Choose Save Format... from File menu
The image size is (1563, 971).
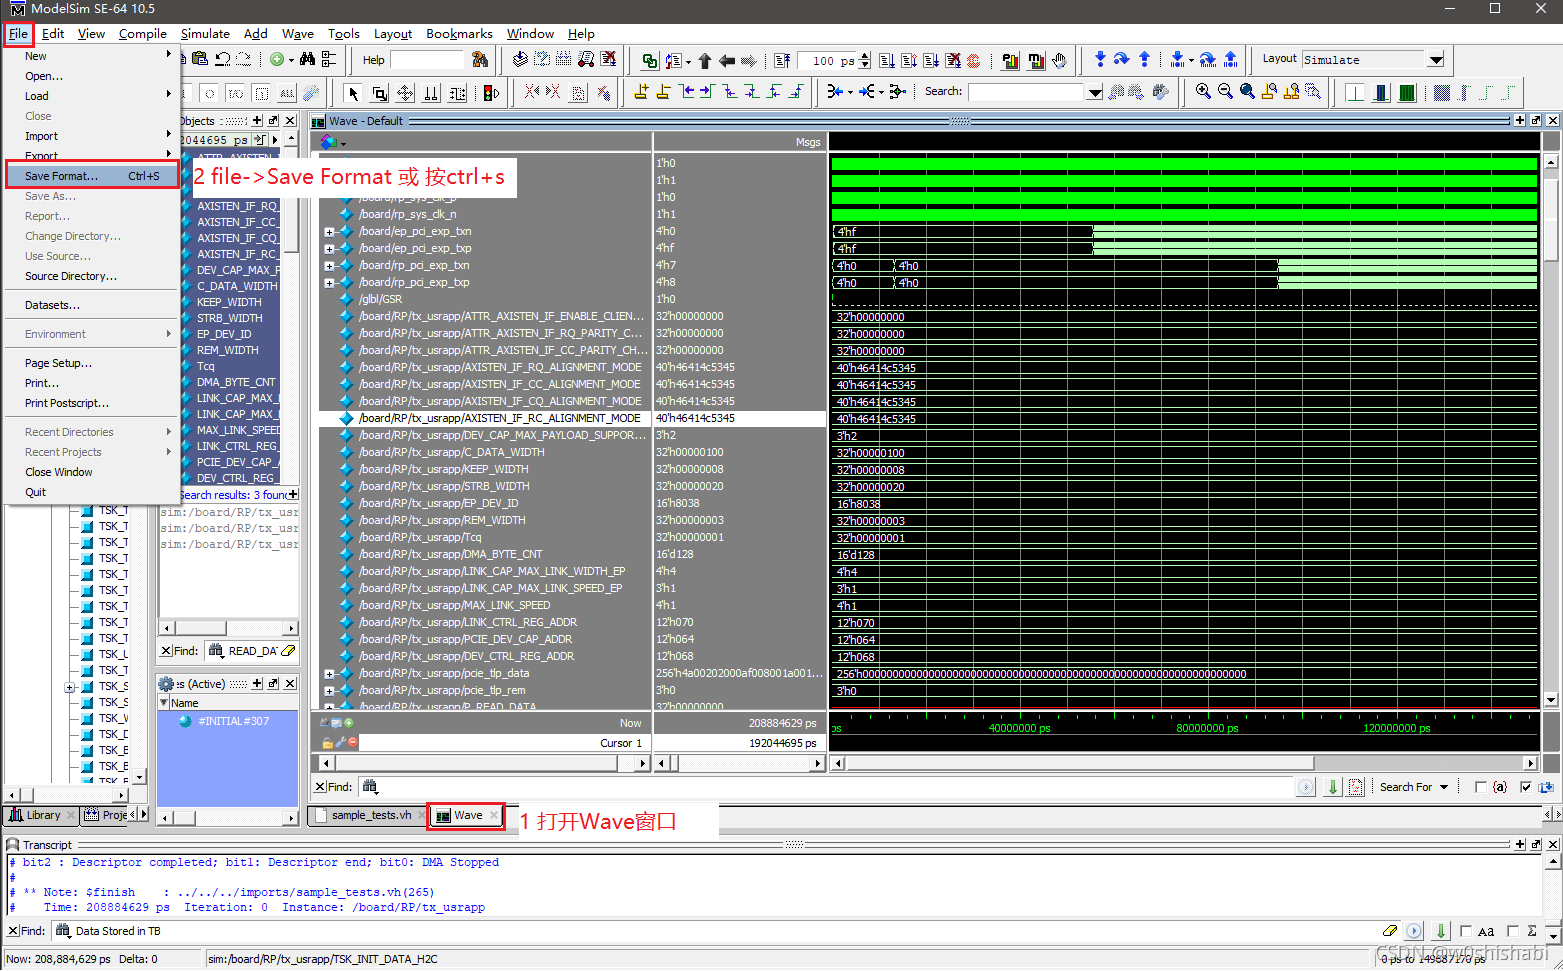tap(92, 176)
